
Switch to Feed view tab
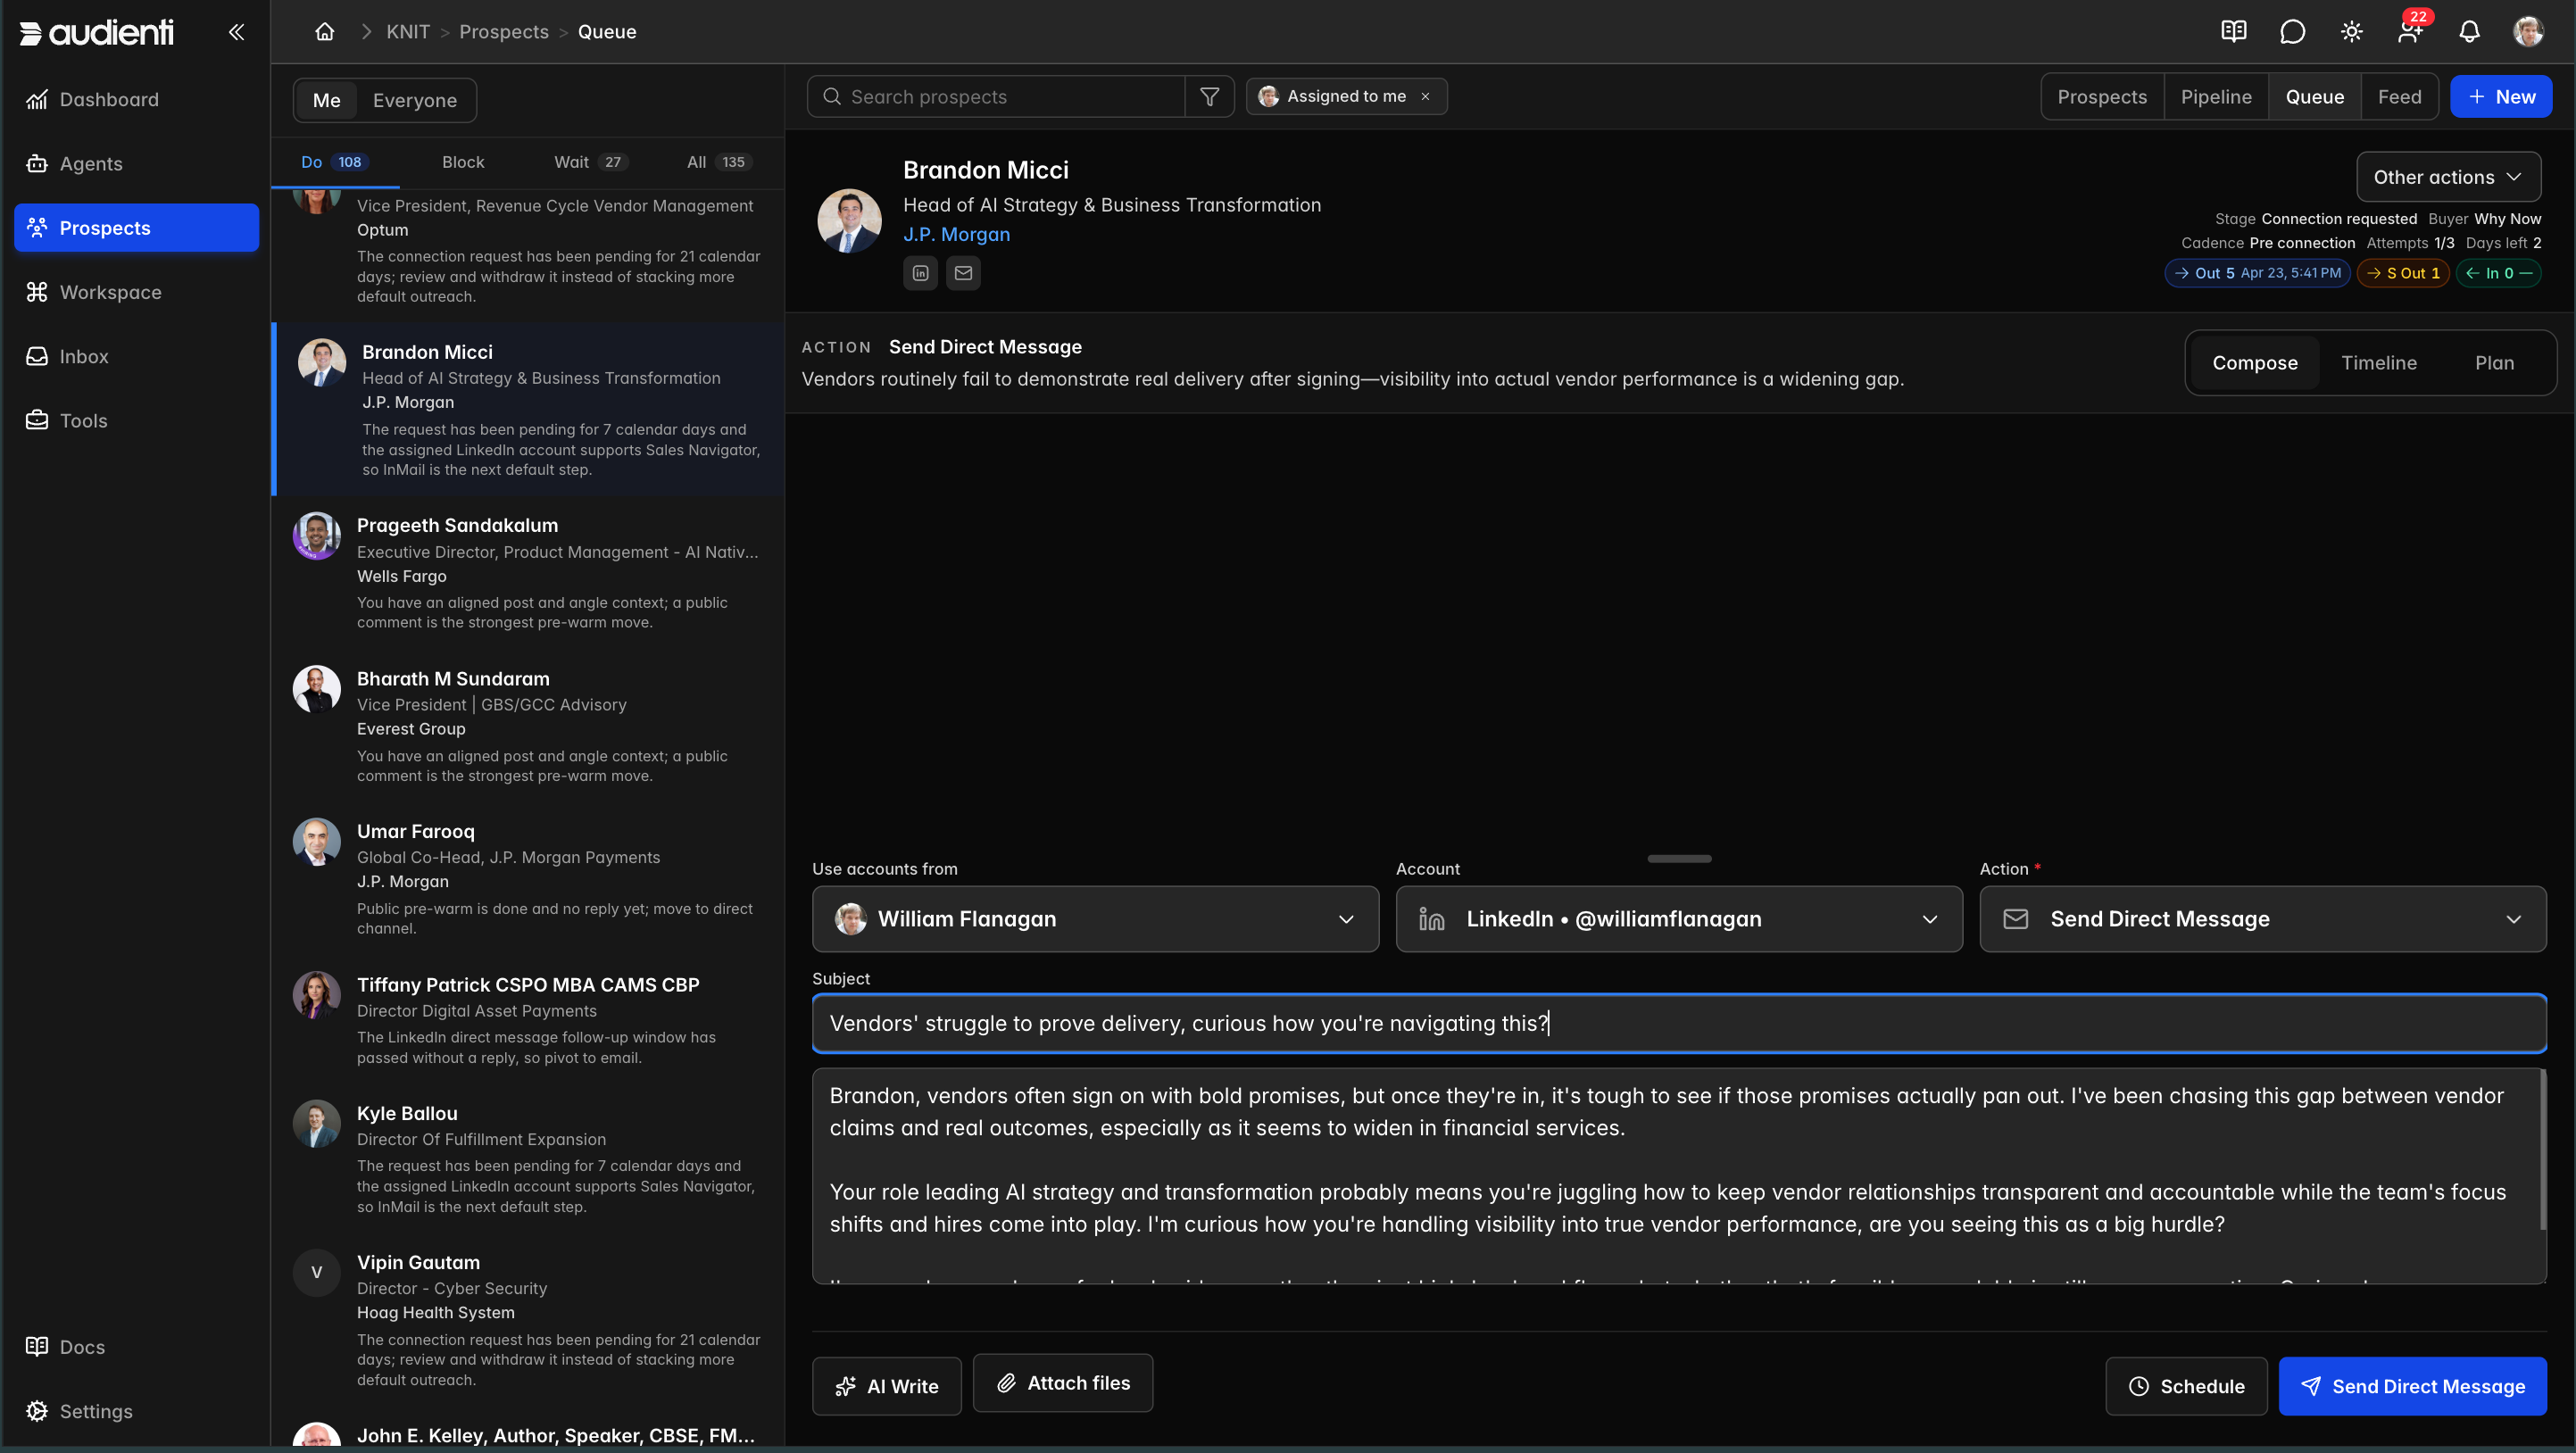pos(2399,97)
